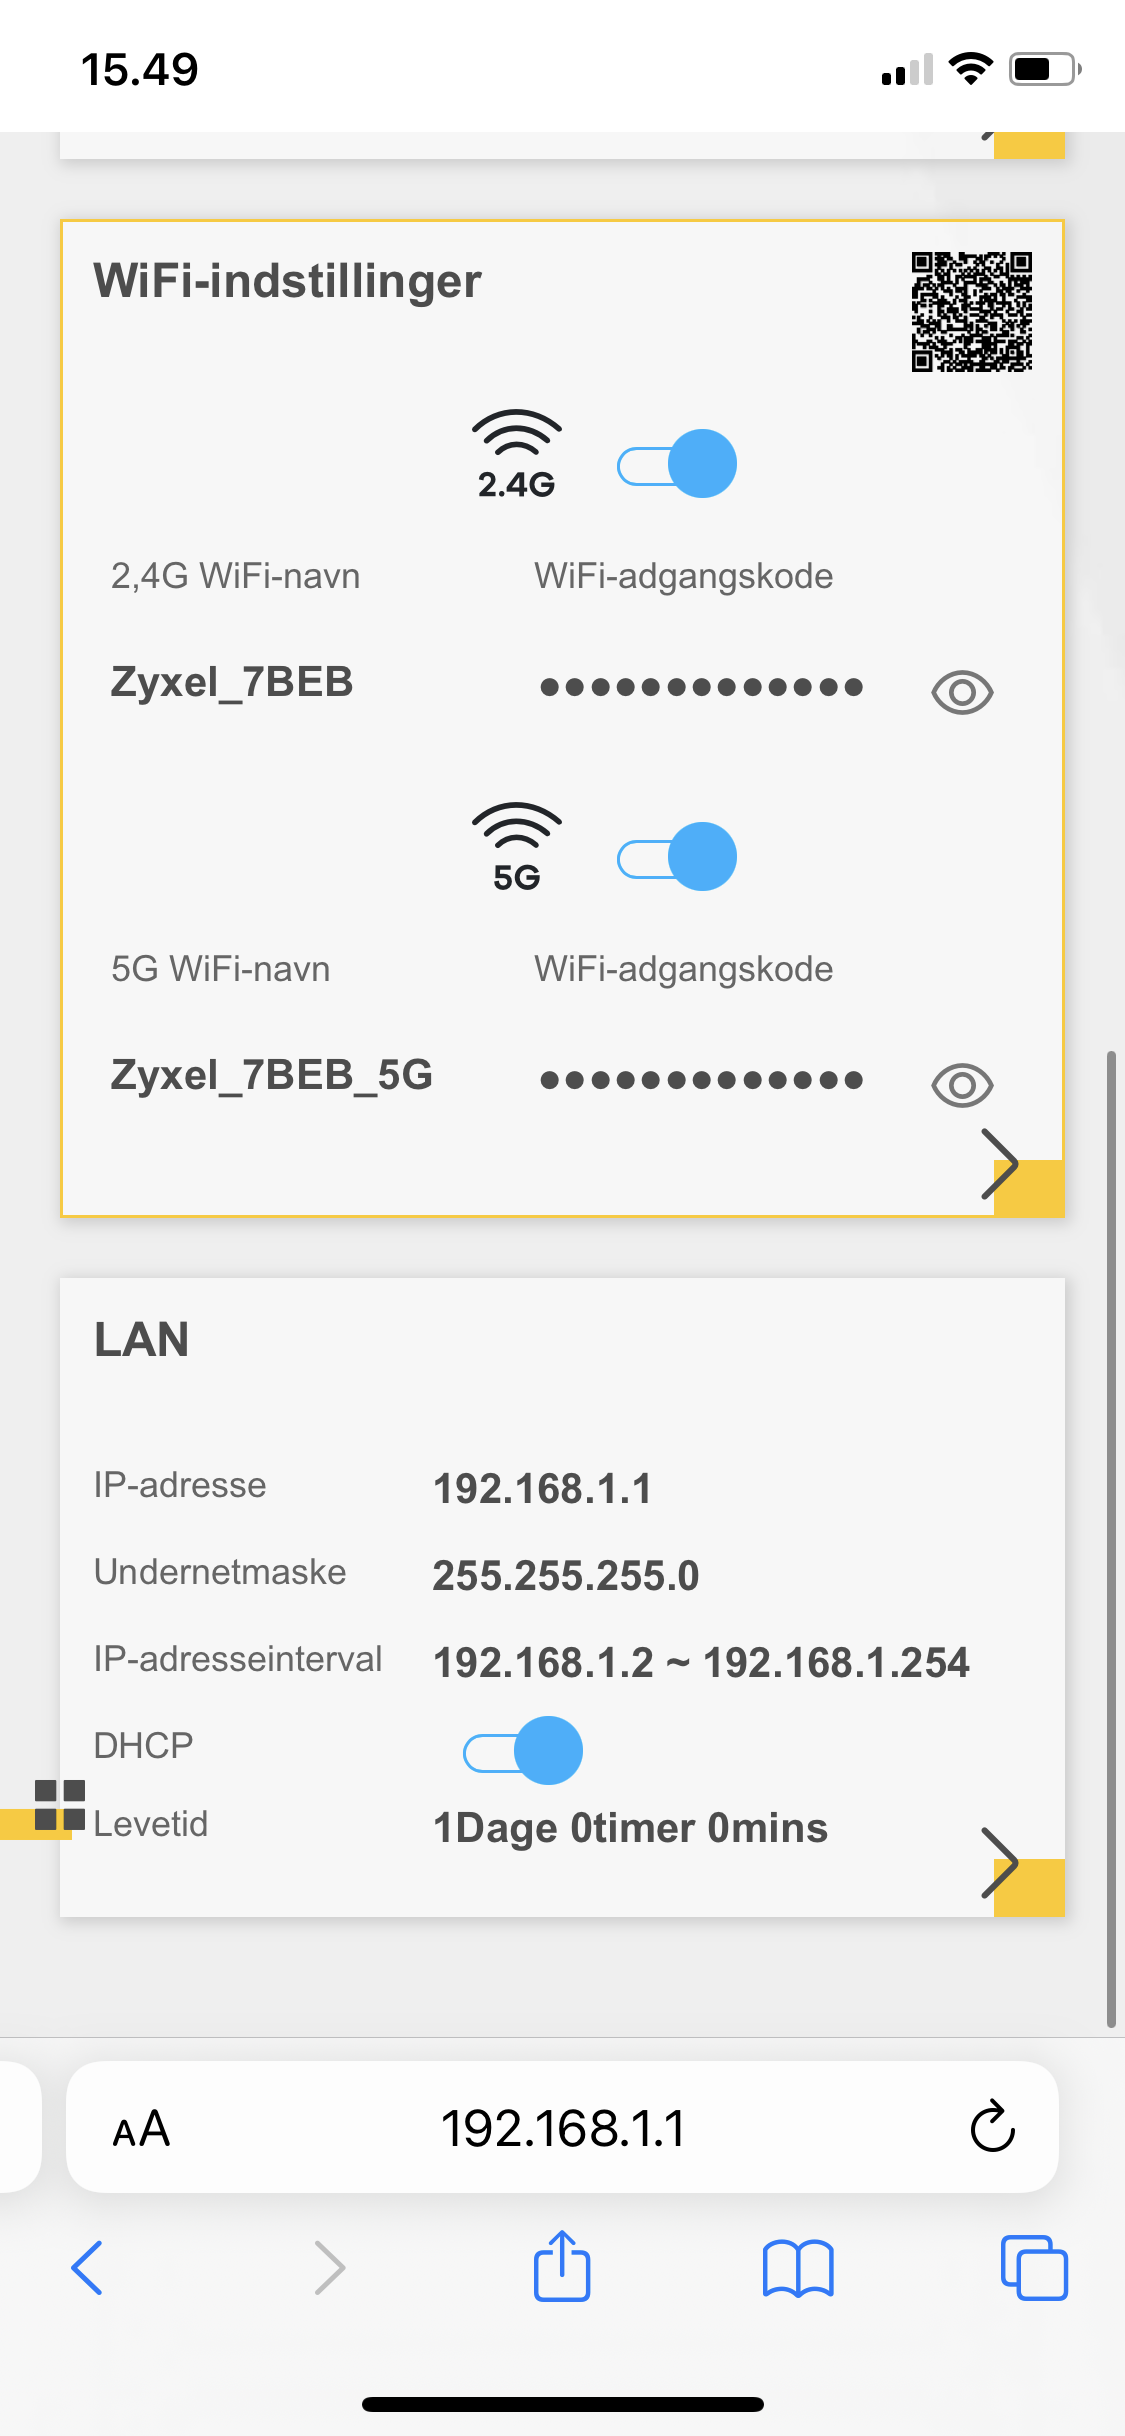1125x2436 pixels.
Task: Turn off the DHCP toggle
Action: [x=523, y=1751]
